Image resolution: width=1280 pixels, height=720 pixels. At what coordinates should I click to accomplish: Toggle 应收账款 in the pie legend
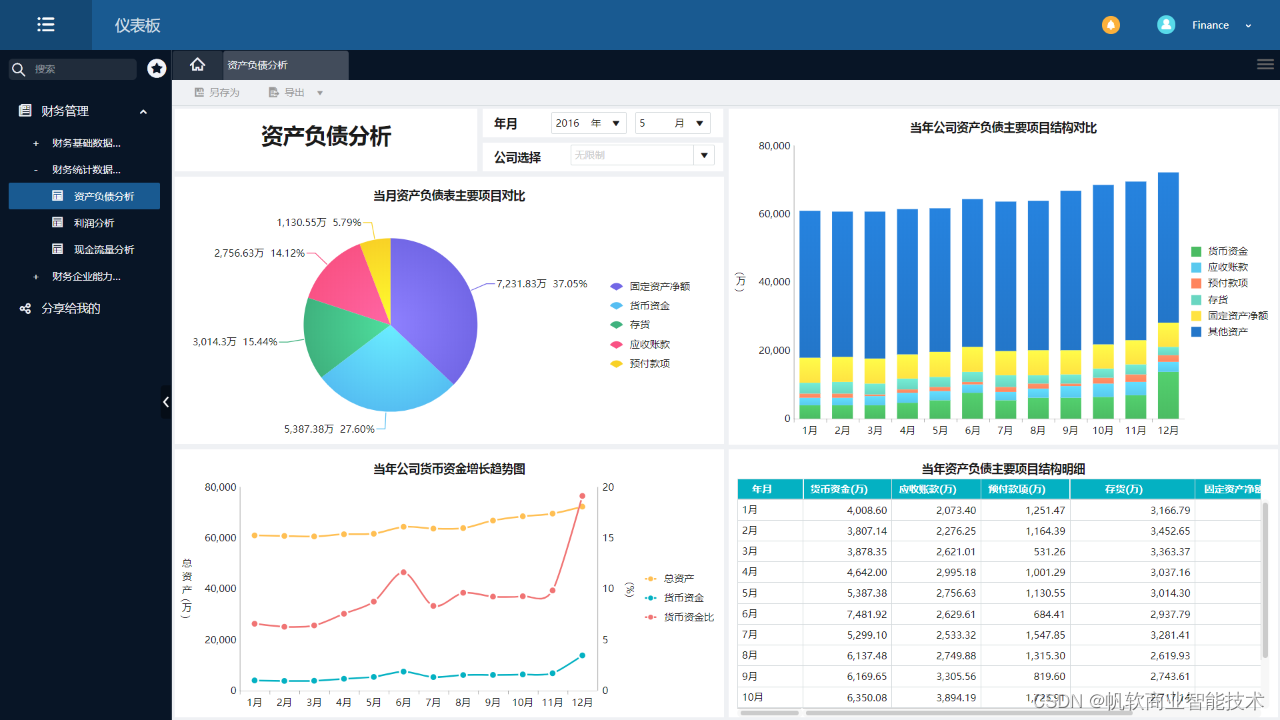pyautogui.click(x=639, y=344)
